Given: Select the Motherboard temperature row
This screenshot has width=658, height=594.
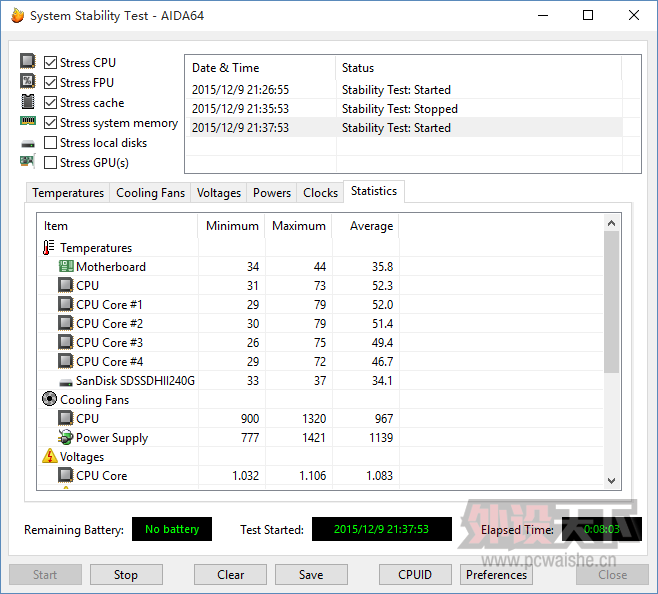Looking at the screenshot, I should [x=320, y=266].
